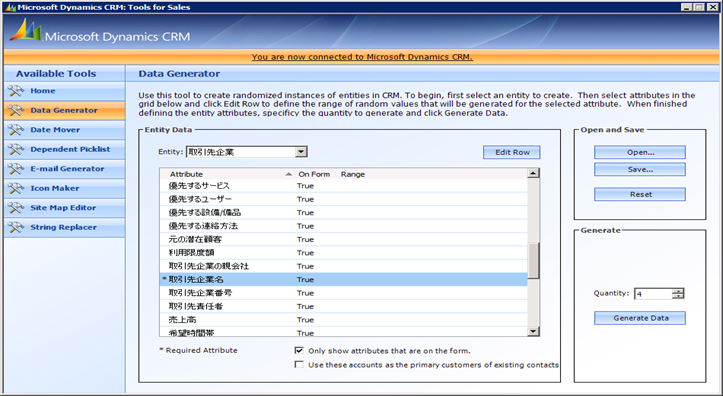Open the Entity dropdown list

301,152
